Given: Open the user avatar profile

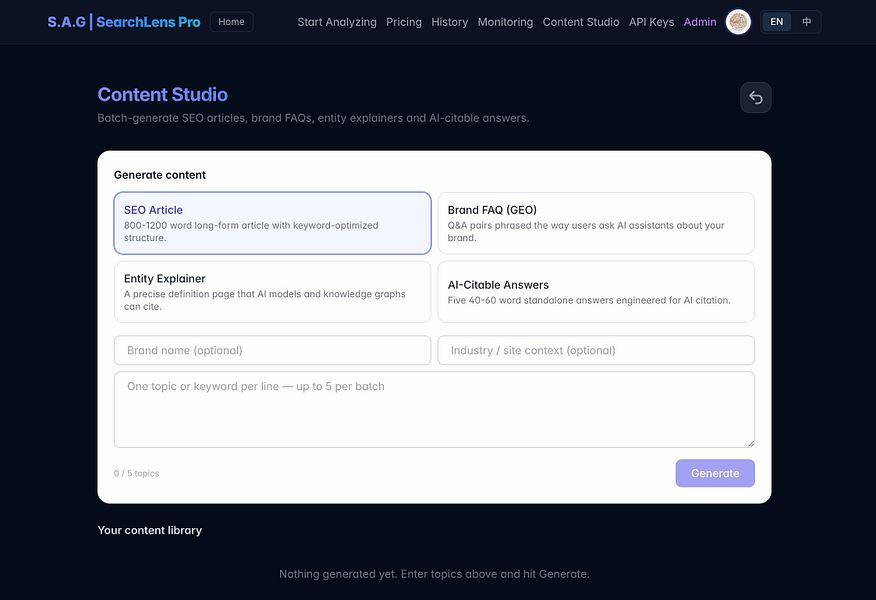Looking at the screenshot, I should click(x=738, y=22).
